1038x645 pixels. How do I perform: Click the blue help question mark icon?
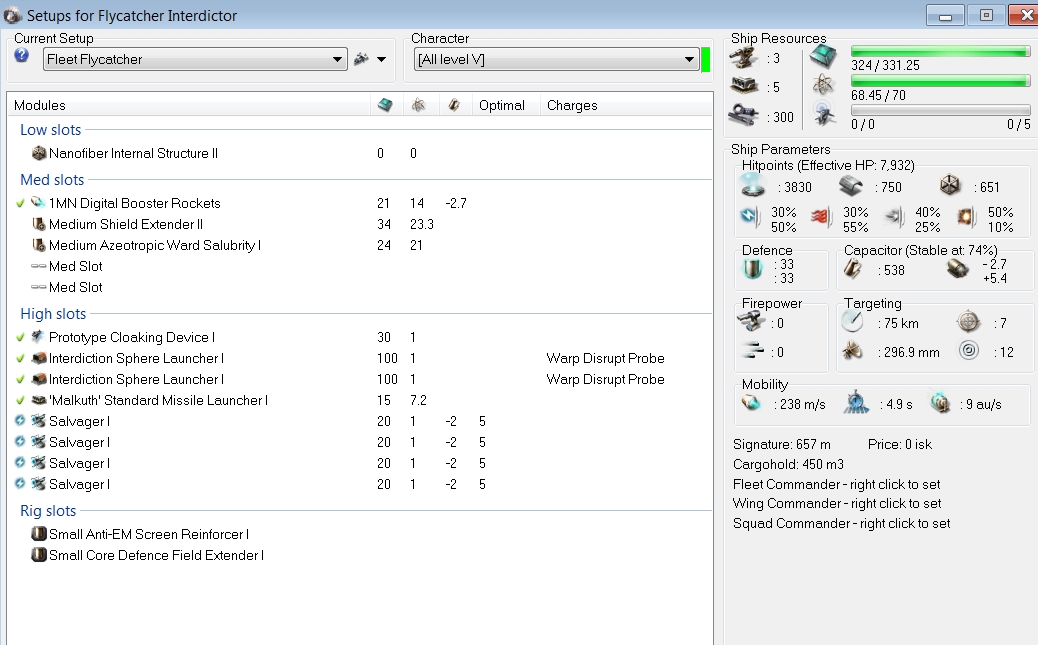tap(21, 55)
